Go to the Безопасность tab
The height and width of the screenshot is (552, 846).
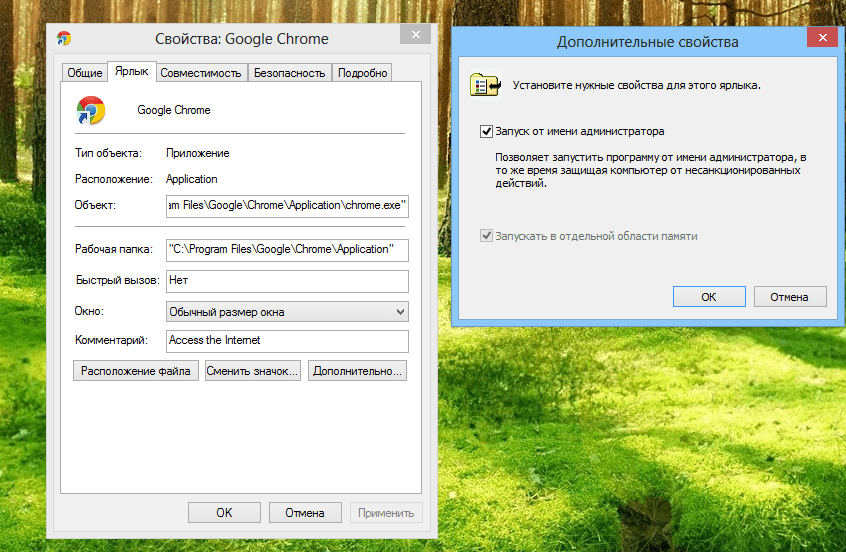pos(289,73)
